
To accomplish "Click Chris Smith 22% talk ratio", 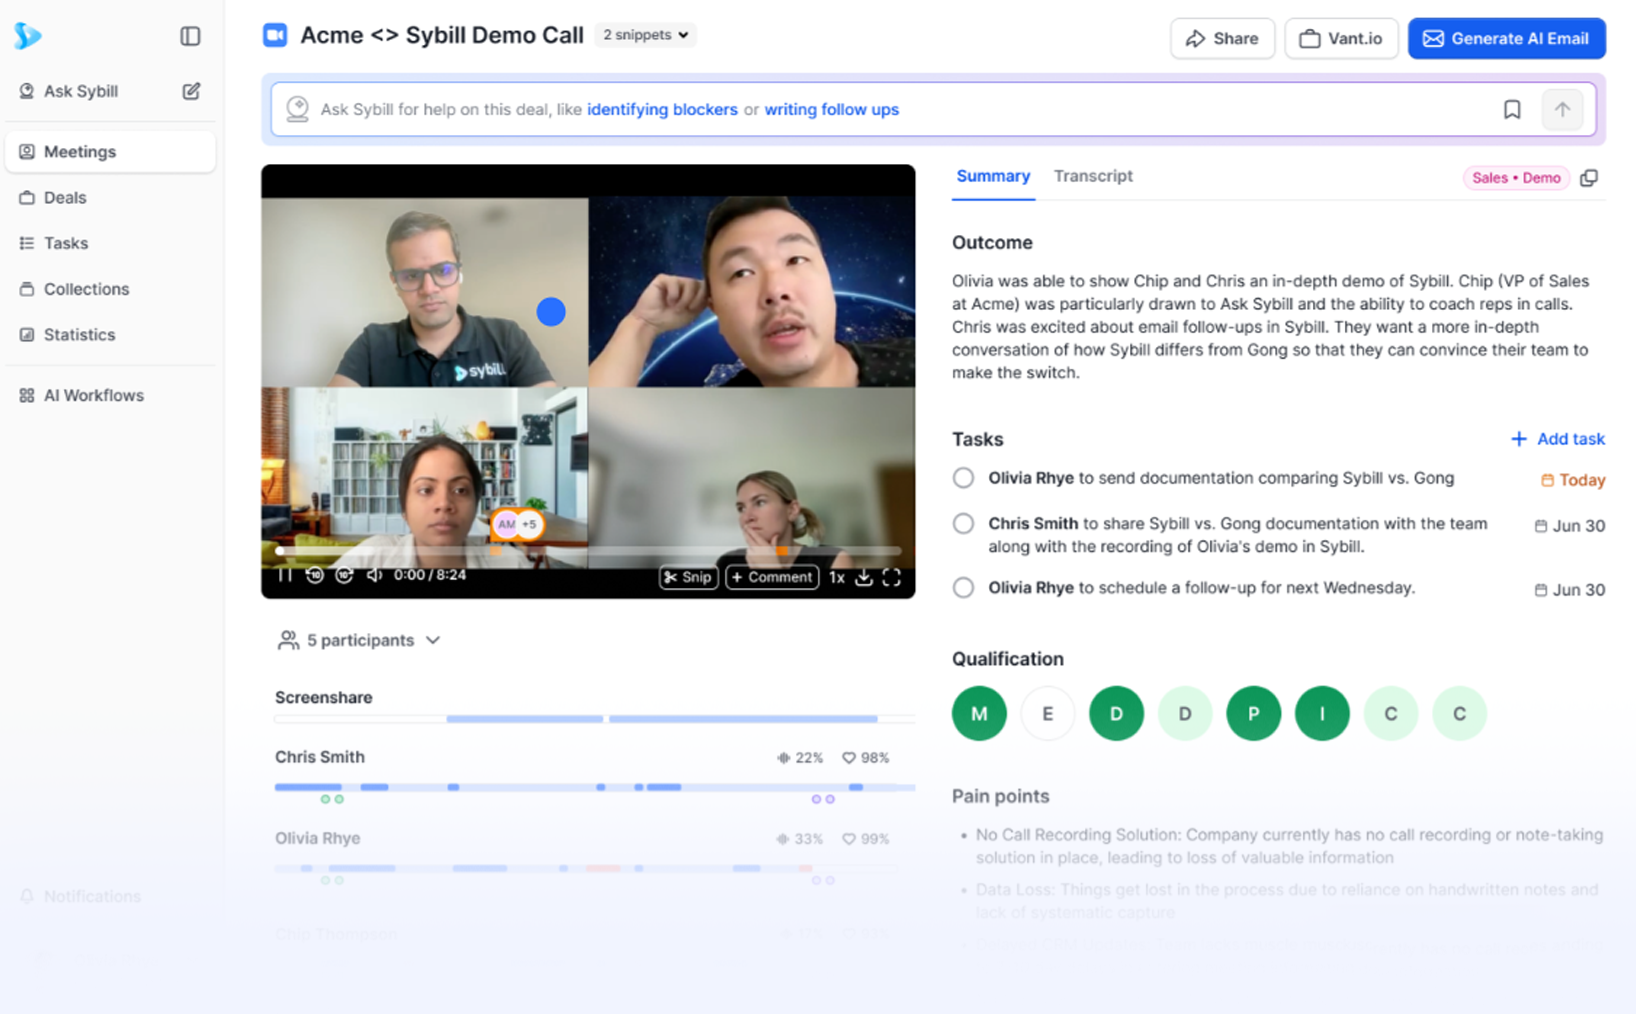I will point(800,758).
